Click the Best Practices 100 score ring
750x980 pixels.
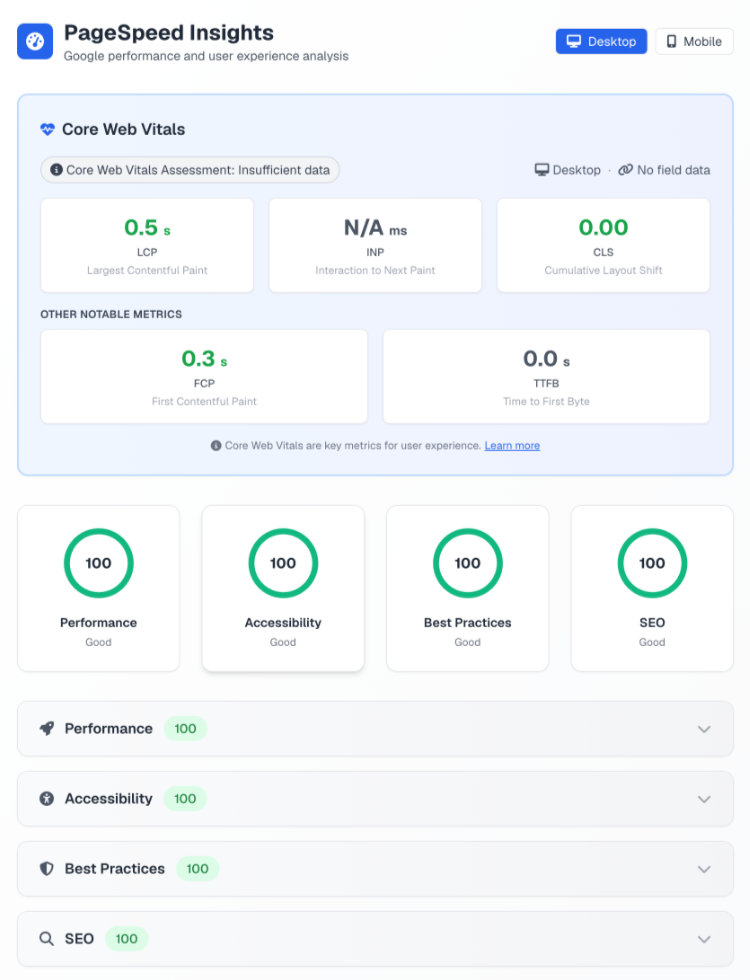pyautogui.click(x=468, y=563)
